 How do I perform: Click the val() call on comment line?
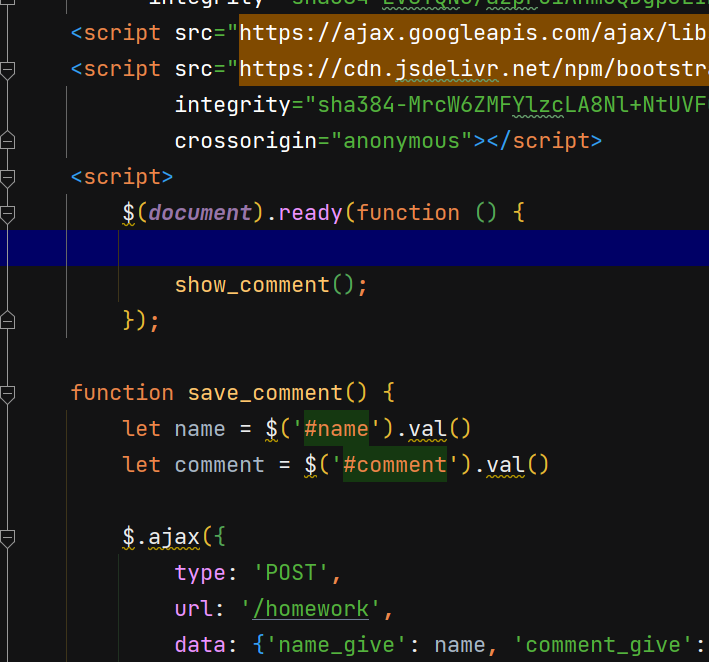click(x=517, y=464)
